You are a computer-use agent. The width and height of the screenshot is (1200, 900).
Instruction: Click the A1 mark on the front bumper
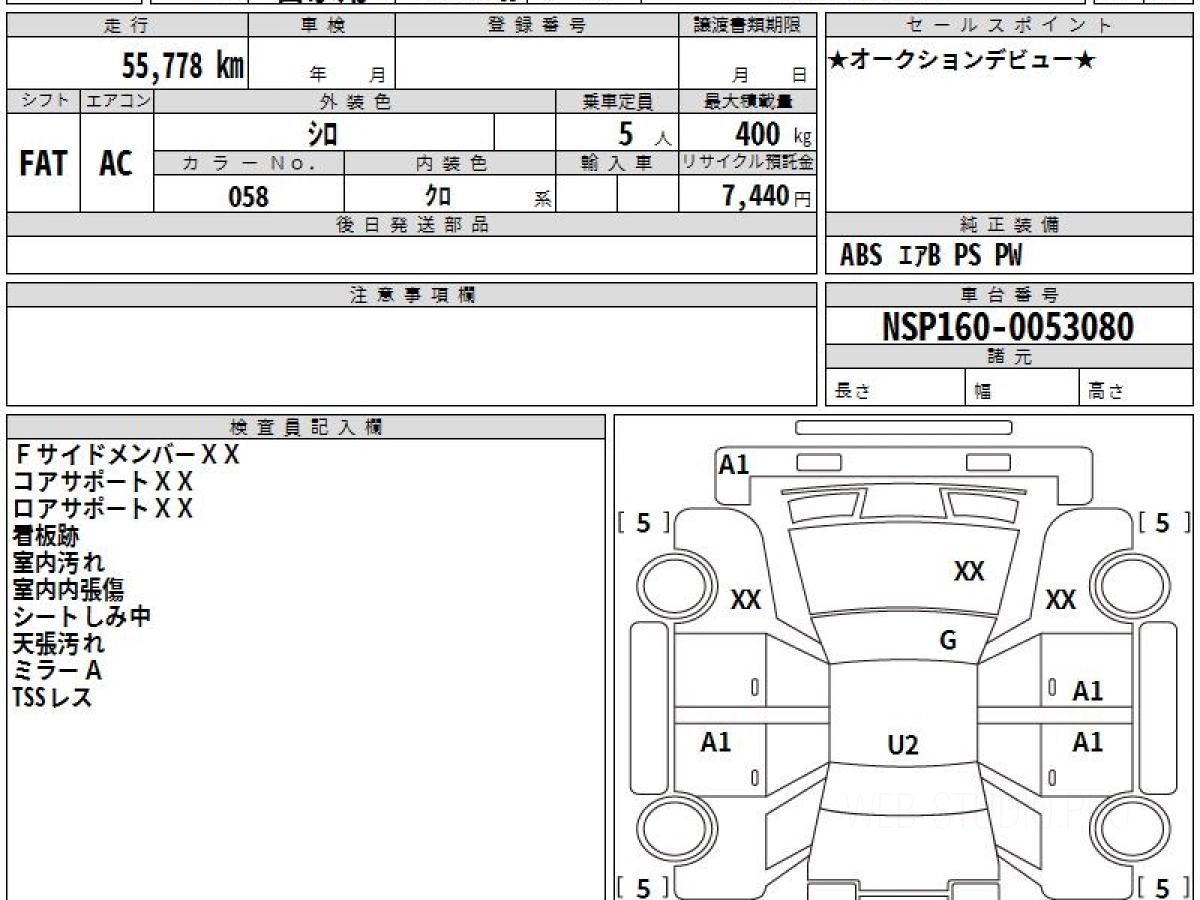[734, 464]
